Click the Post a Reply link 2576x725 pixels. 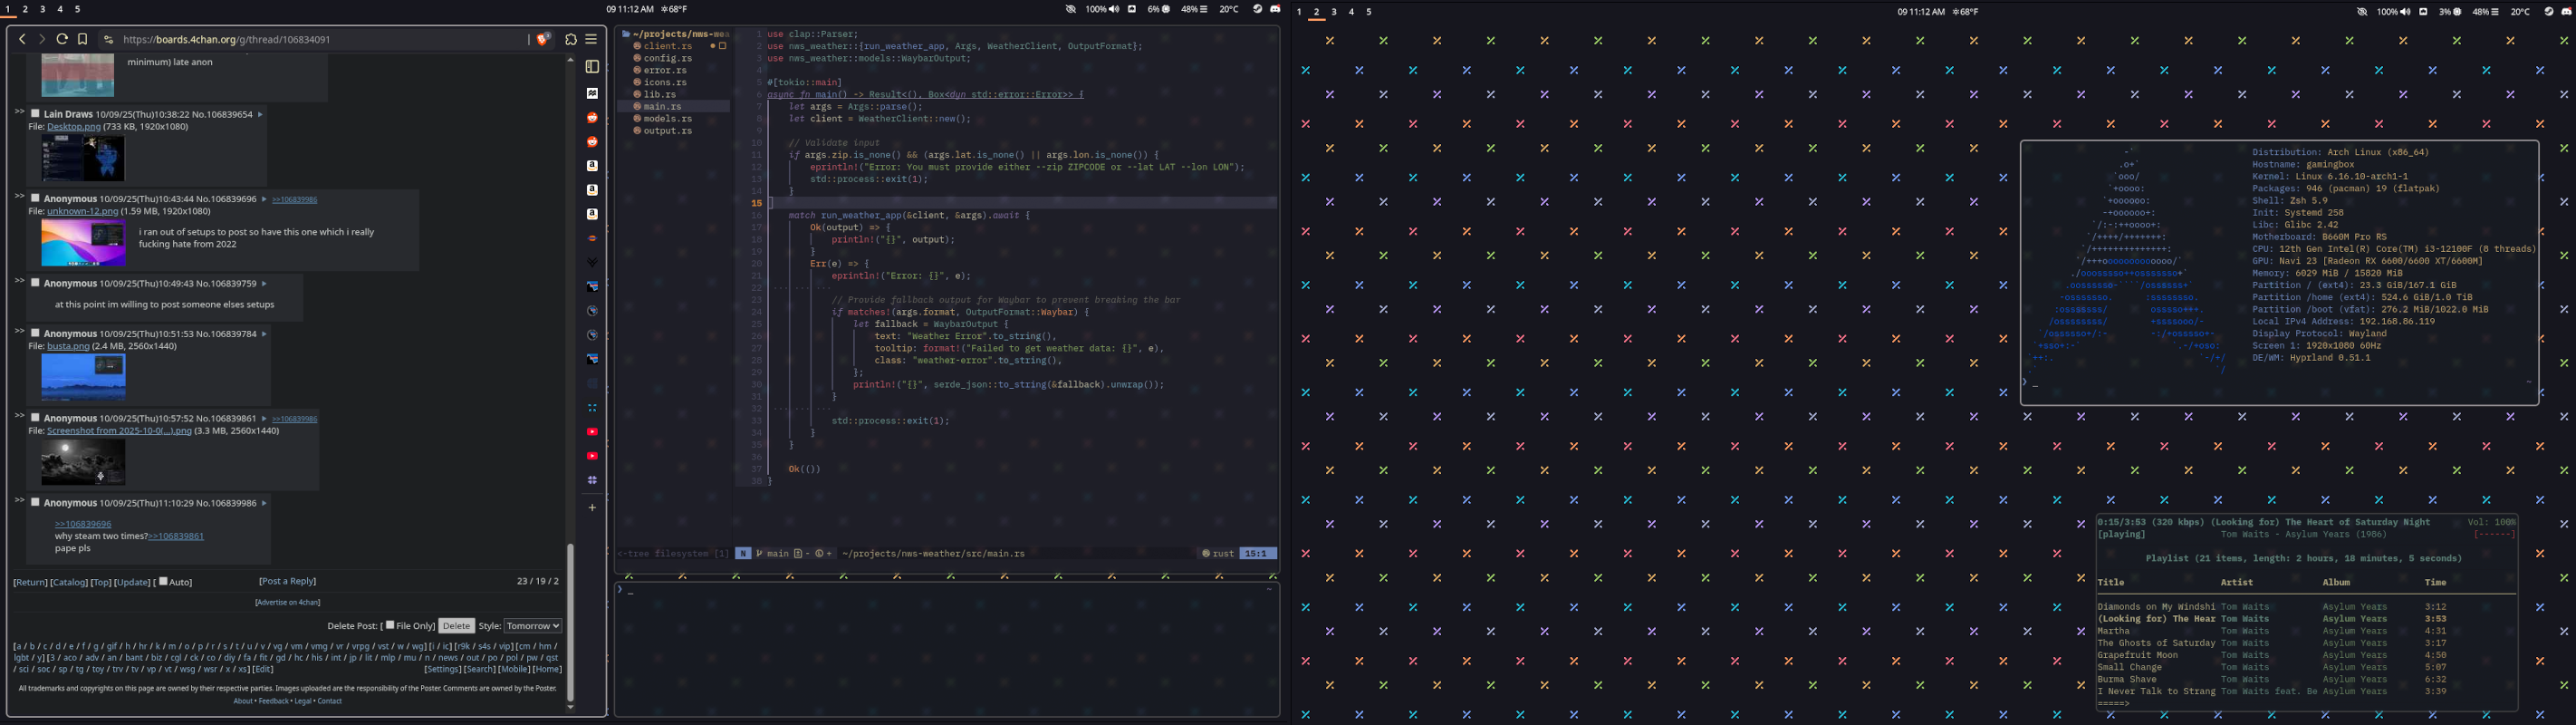287,581
